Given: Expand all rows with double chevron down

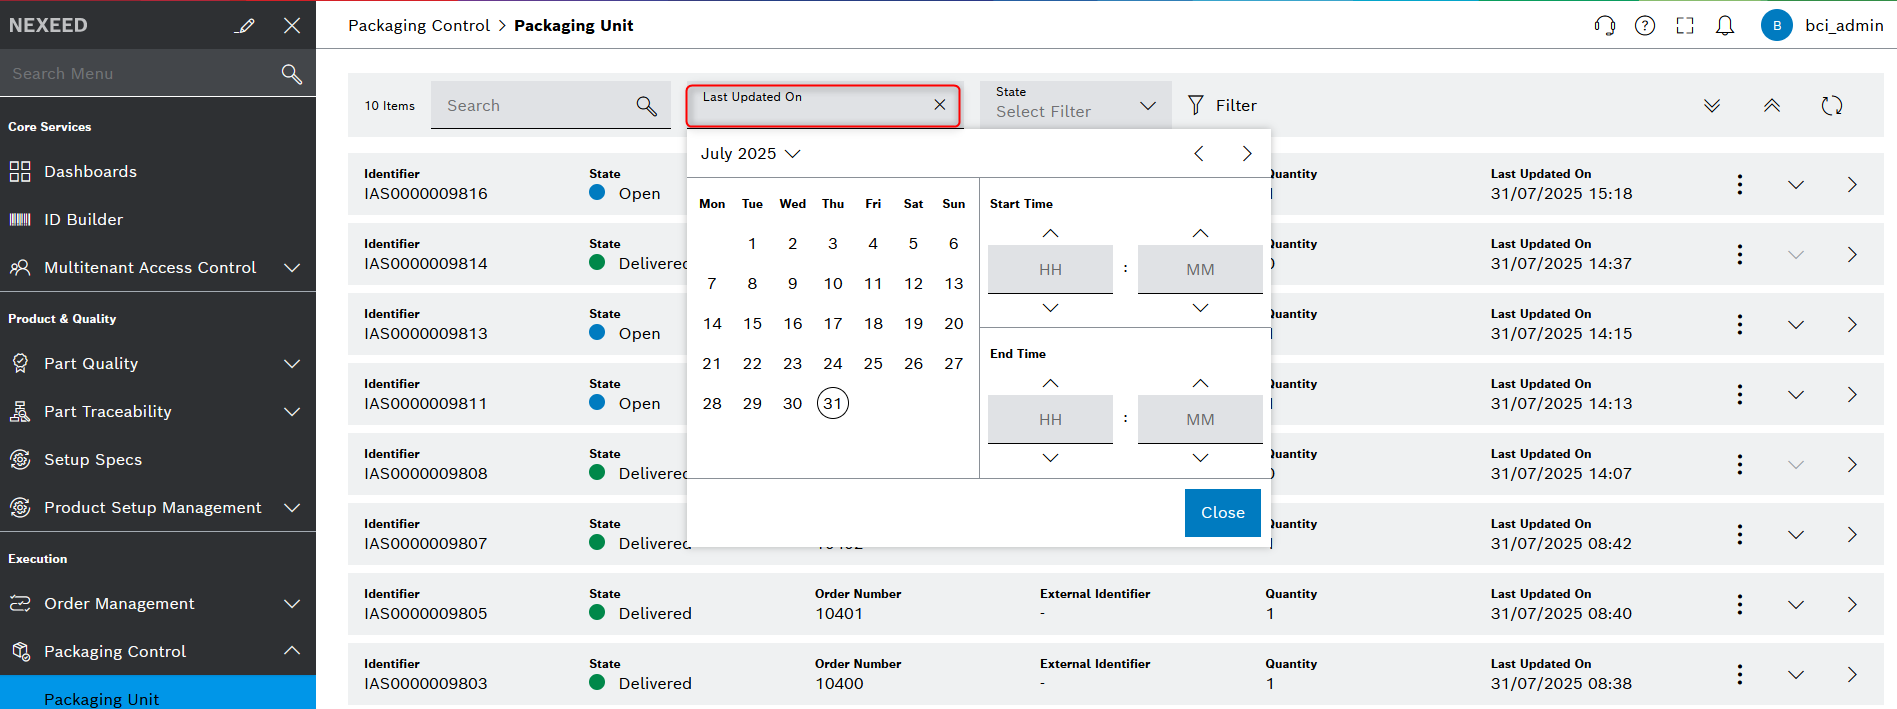Looking at the screenshot, I should pyautogui.click(x=1712, y=106).
